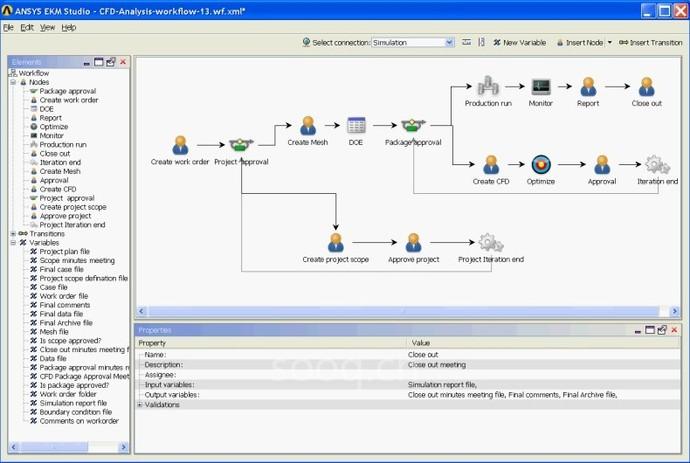690x463 pixels.
Task: Click the Close out node icon
Action: pyautogui.click(x=646, y=86)
